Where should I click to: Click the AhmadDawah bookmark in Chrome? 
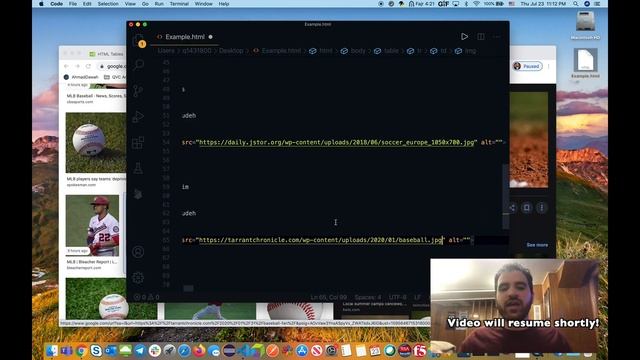pos(81,77)
